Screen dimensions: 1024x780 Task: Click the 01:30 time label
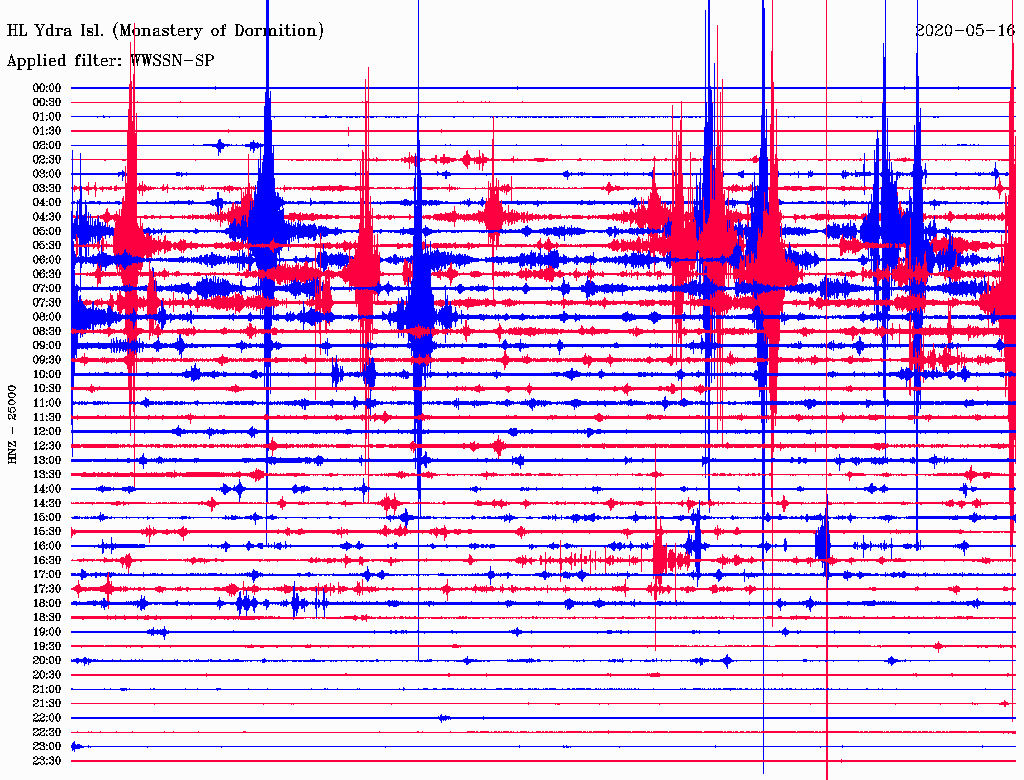47,131
